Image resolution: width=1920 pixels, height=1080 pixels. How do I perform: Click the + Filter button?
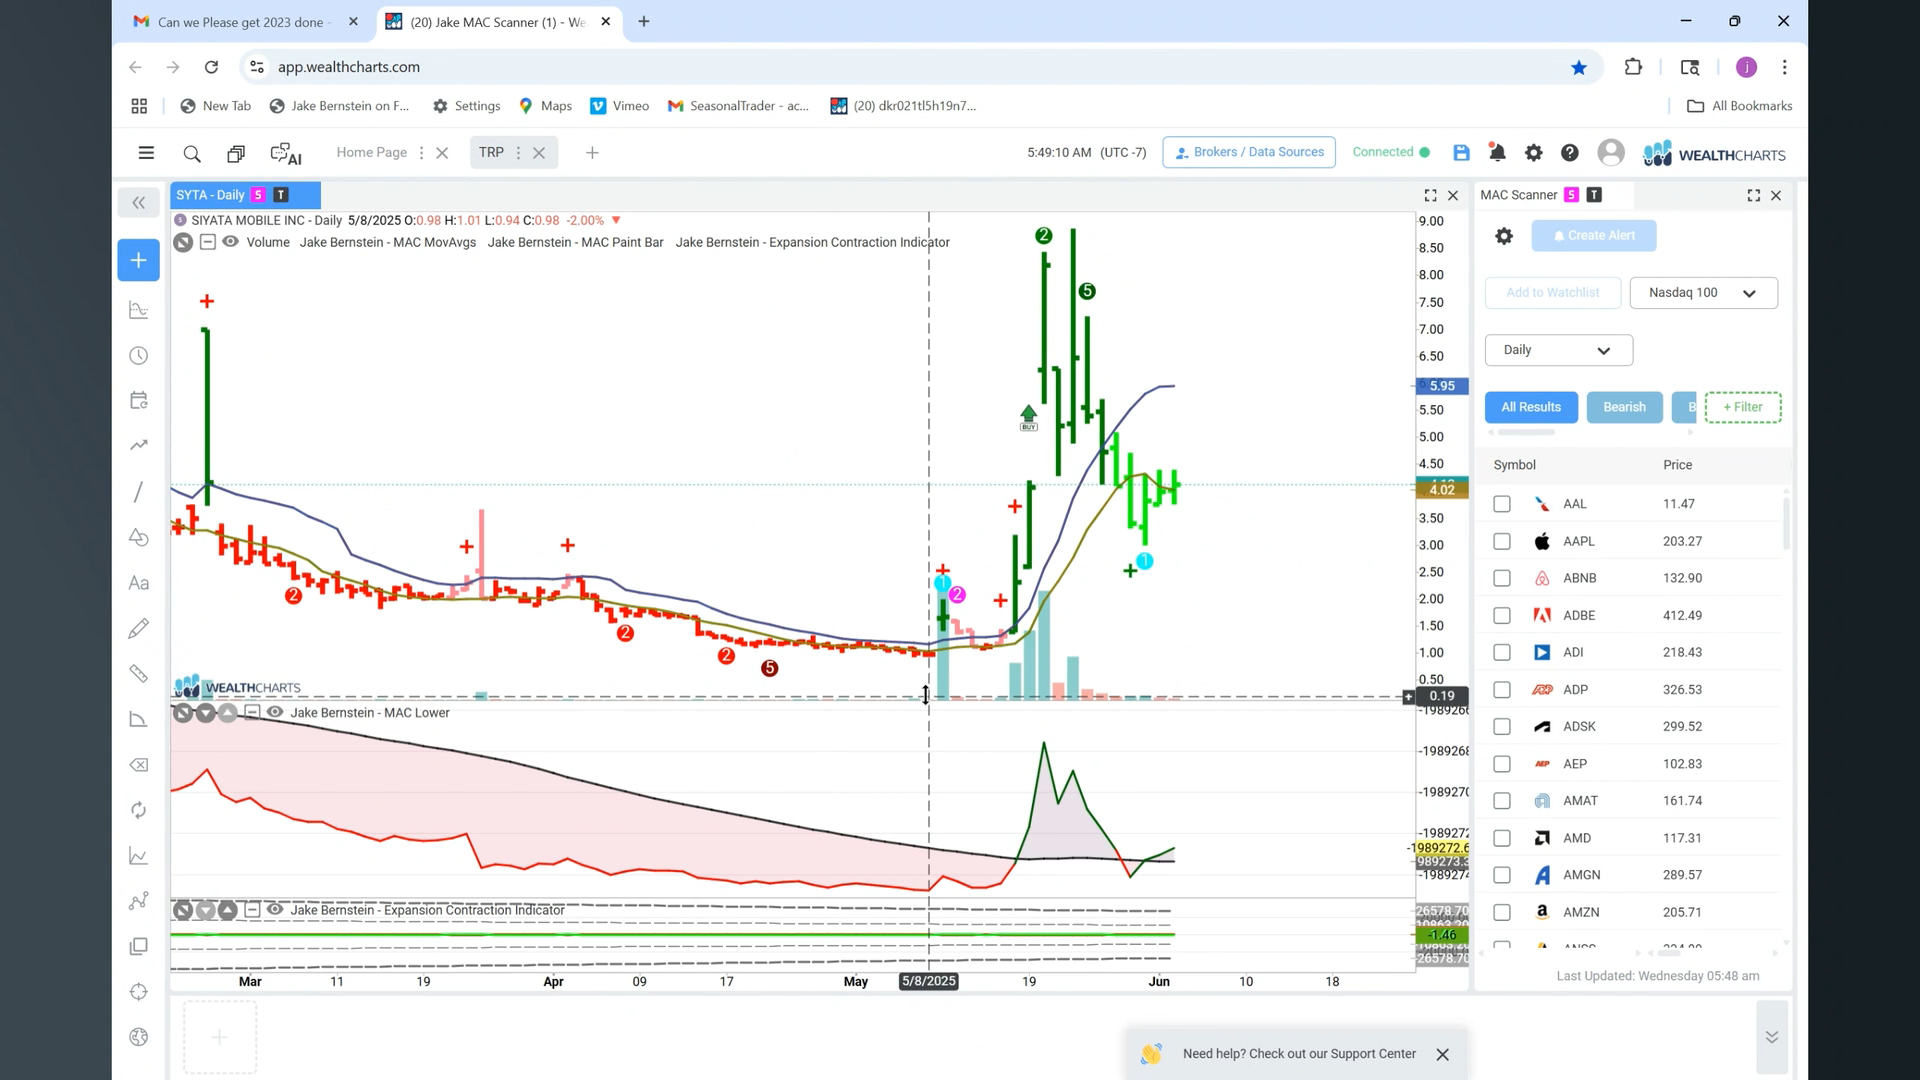pyautogui.click(x=1742, y=407)
